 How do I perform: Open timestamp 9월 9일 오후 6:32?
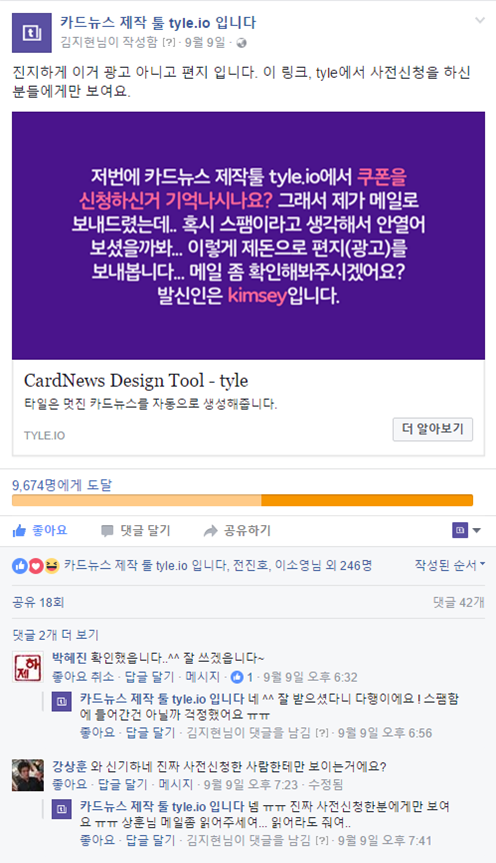click(310, 676)
